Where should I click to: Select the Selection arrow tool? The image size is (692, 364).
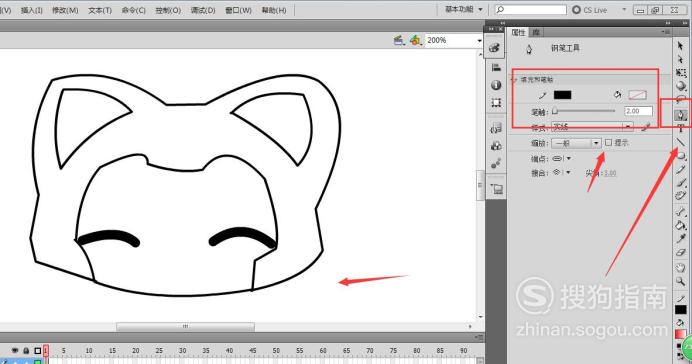(680, 45)
